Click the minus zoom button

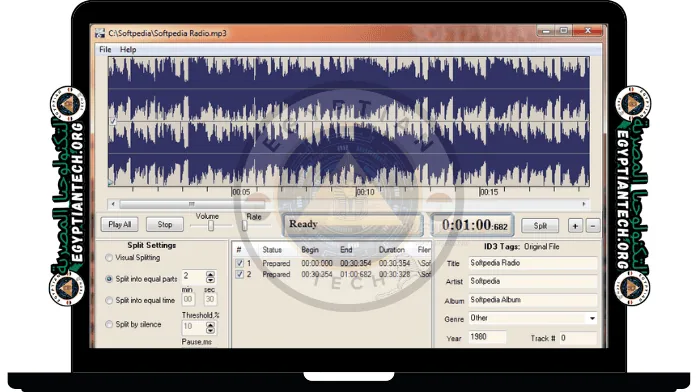(x=593, y=226)
